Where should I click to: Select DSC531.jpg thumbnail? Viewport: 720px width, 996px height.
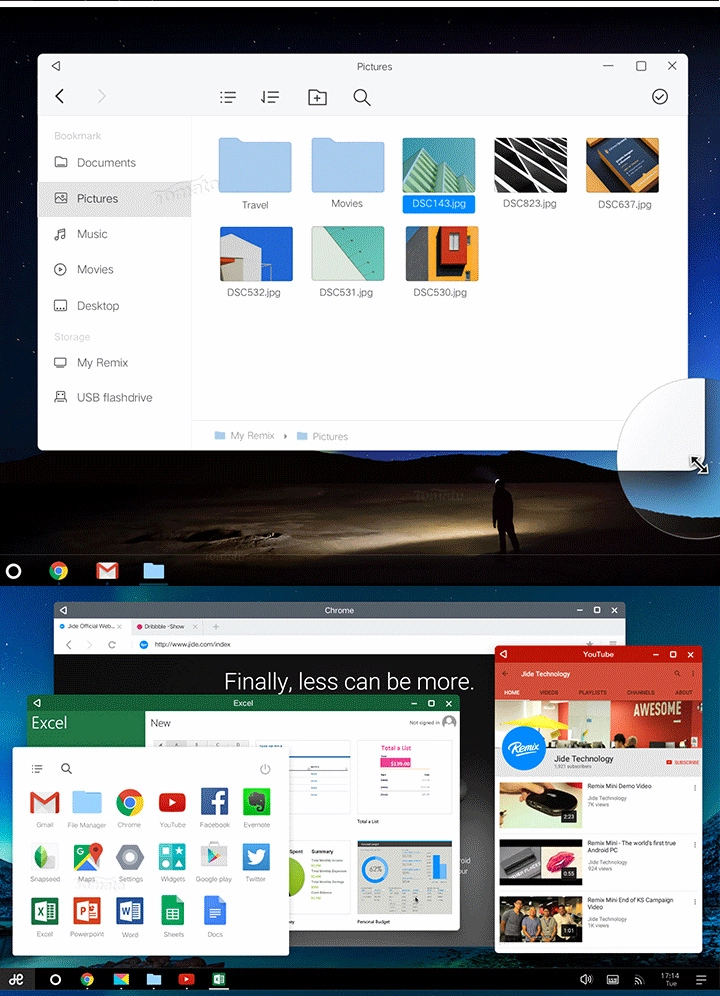[x=348, y=253]
